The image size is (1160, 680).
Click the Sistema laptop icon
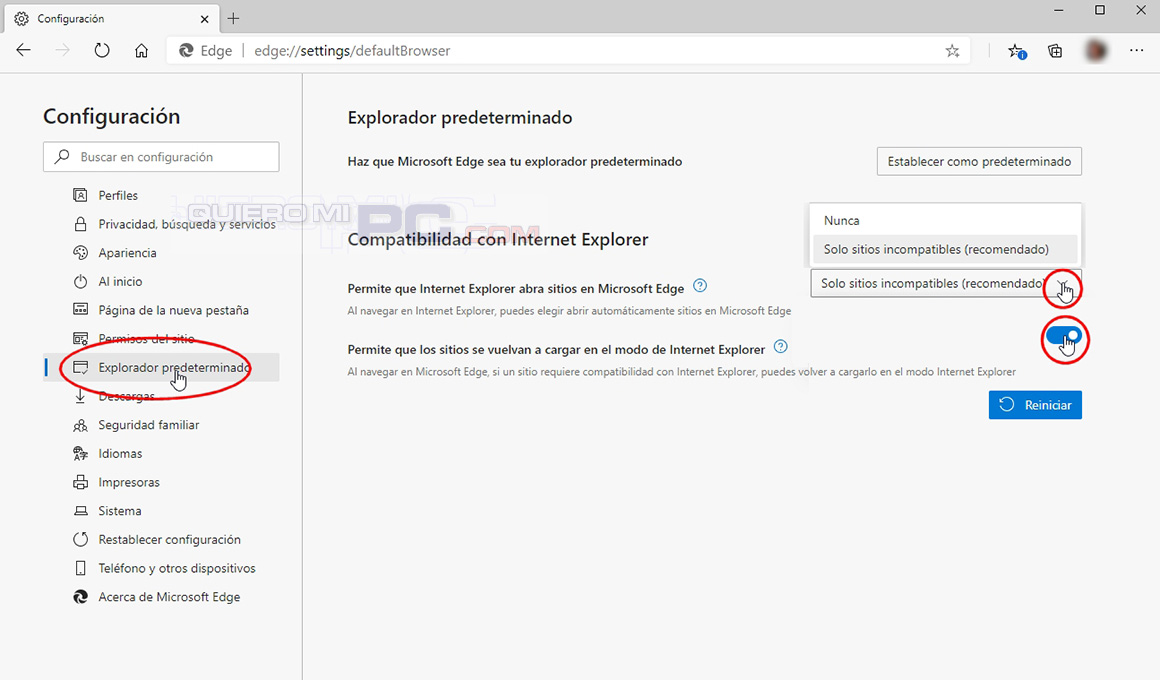click(80, 511)
